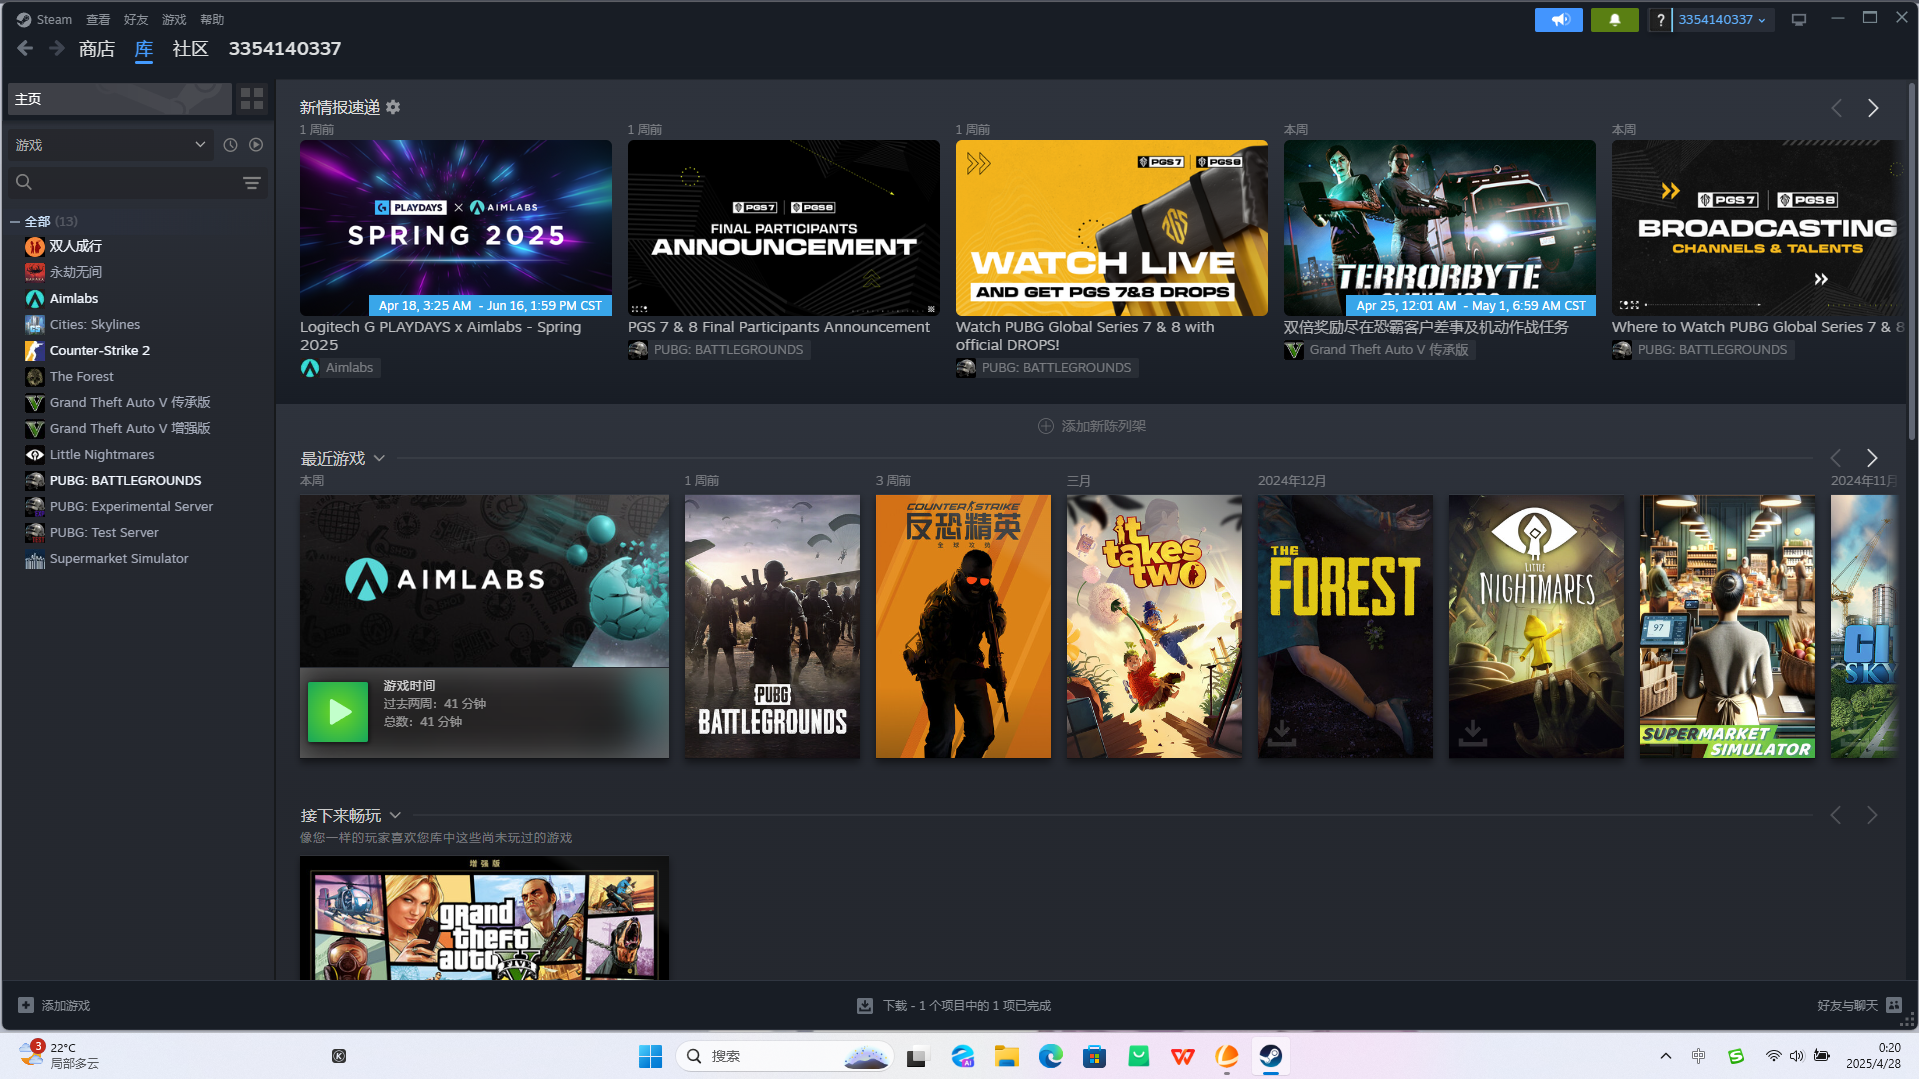
Task: Select Supermarket Simulator in library list
Action: pyautogui.click(x=119, y=558)
